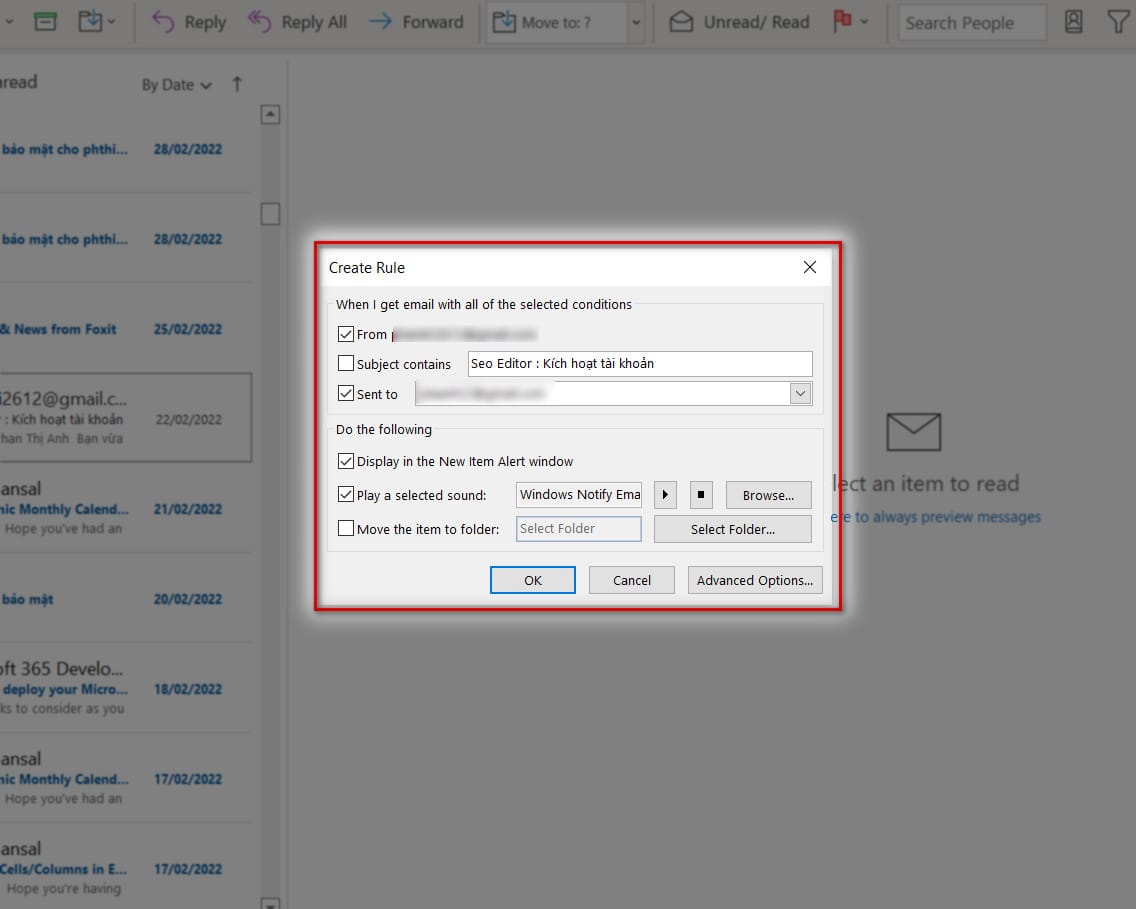The width and height of the screenshot is (1136, 909).
Task: Click the Forward button
Action: click(x=416, y=22)
